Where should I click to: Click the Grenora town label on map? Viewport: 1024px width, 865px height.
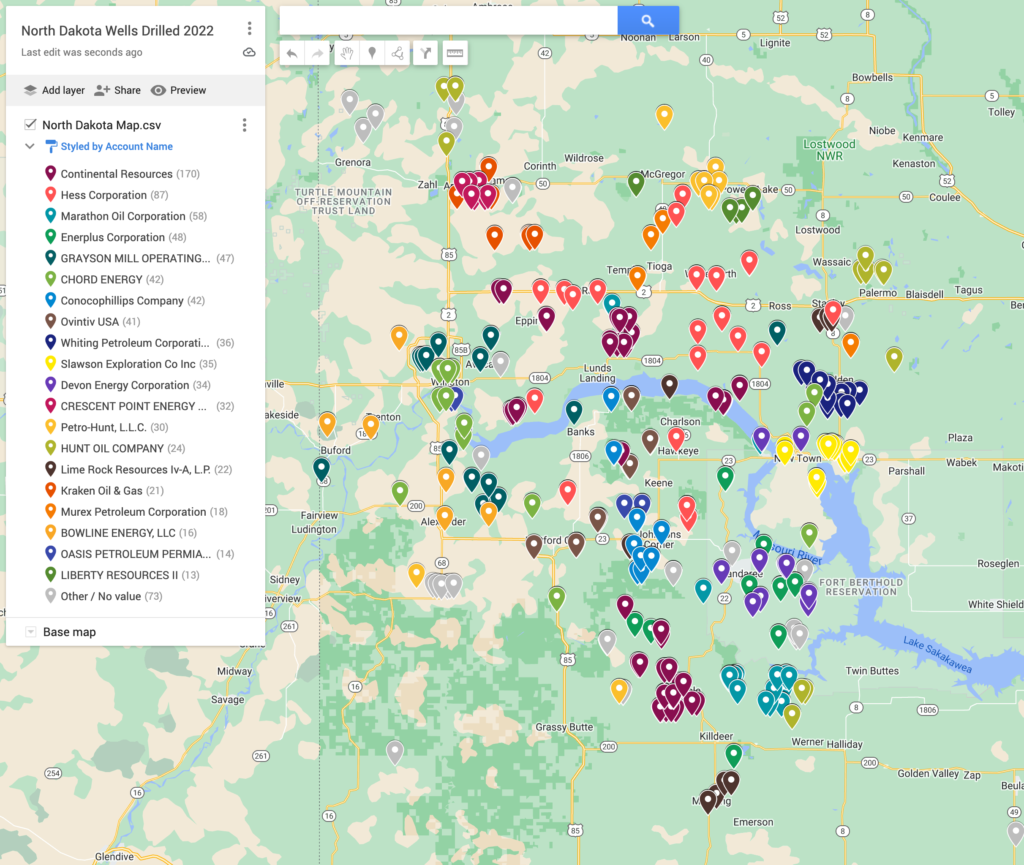tap(353, 162)
